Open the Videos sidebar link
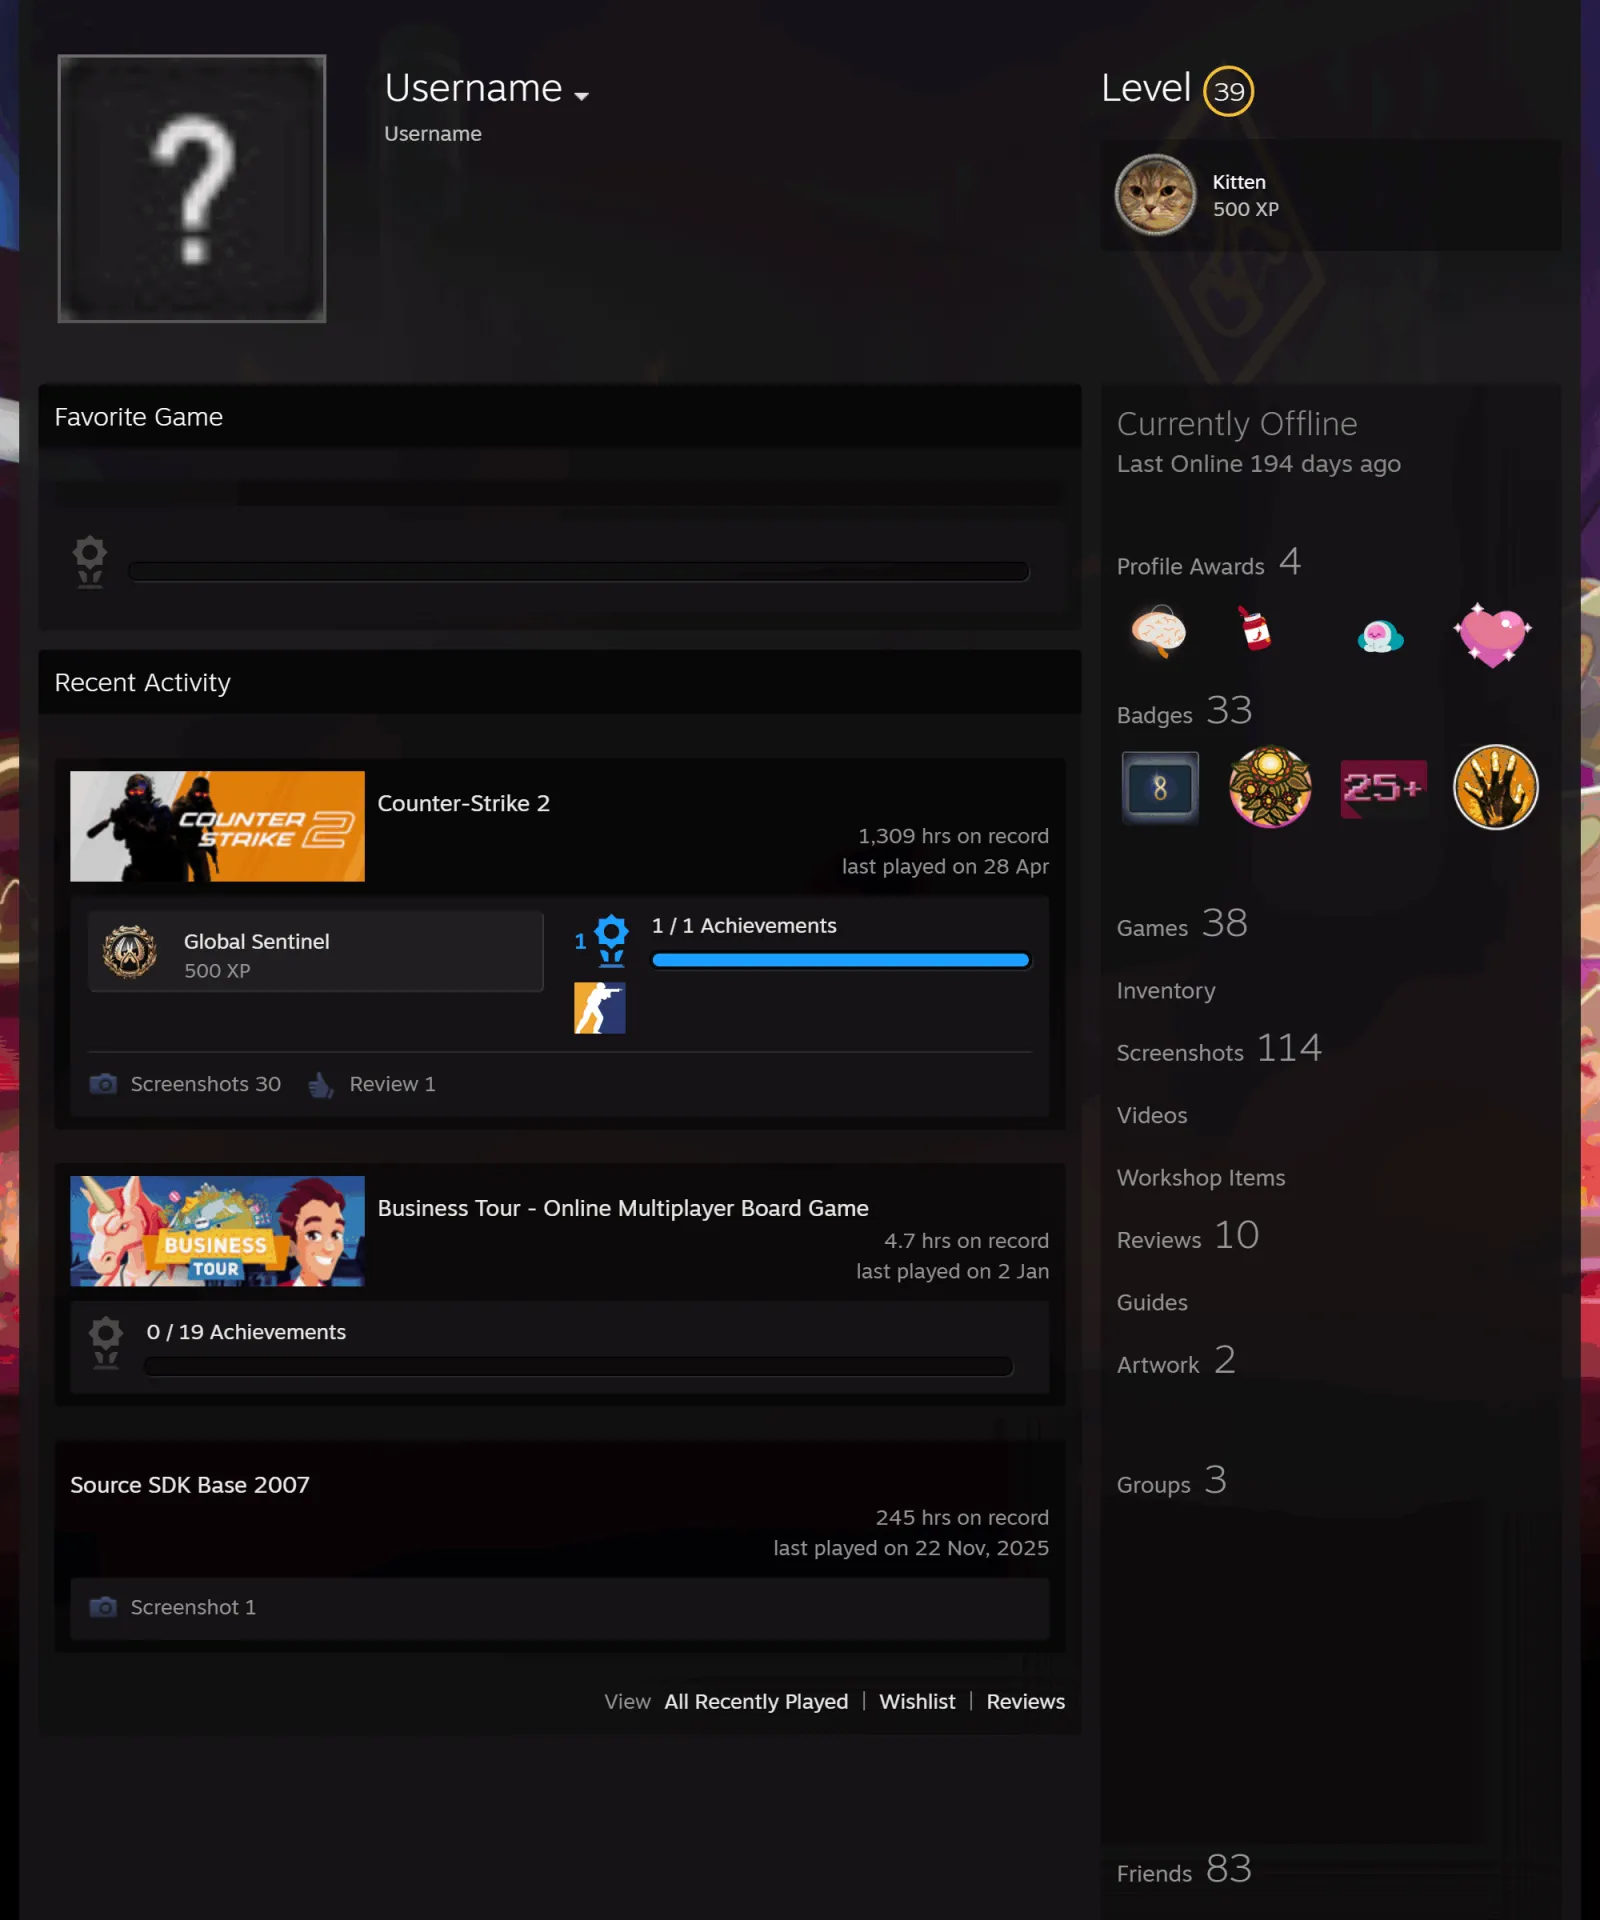The width and height of the screenshot is (1600, 1920). [1152, 1115]
